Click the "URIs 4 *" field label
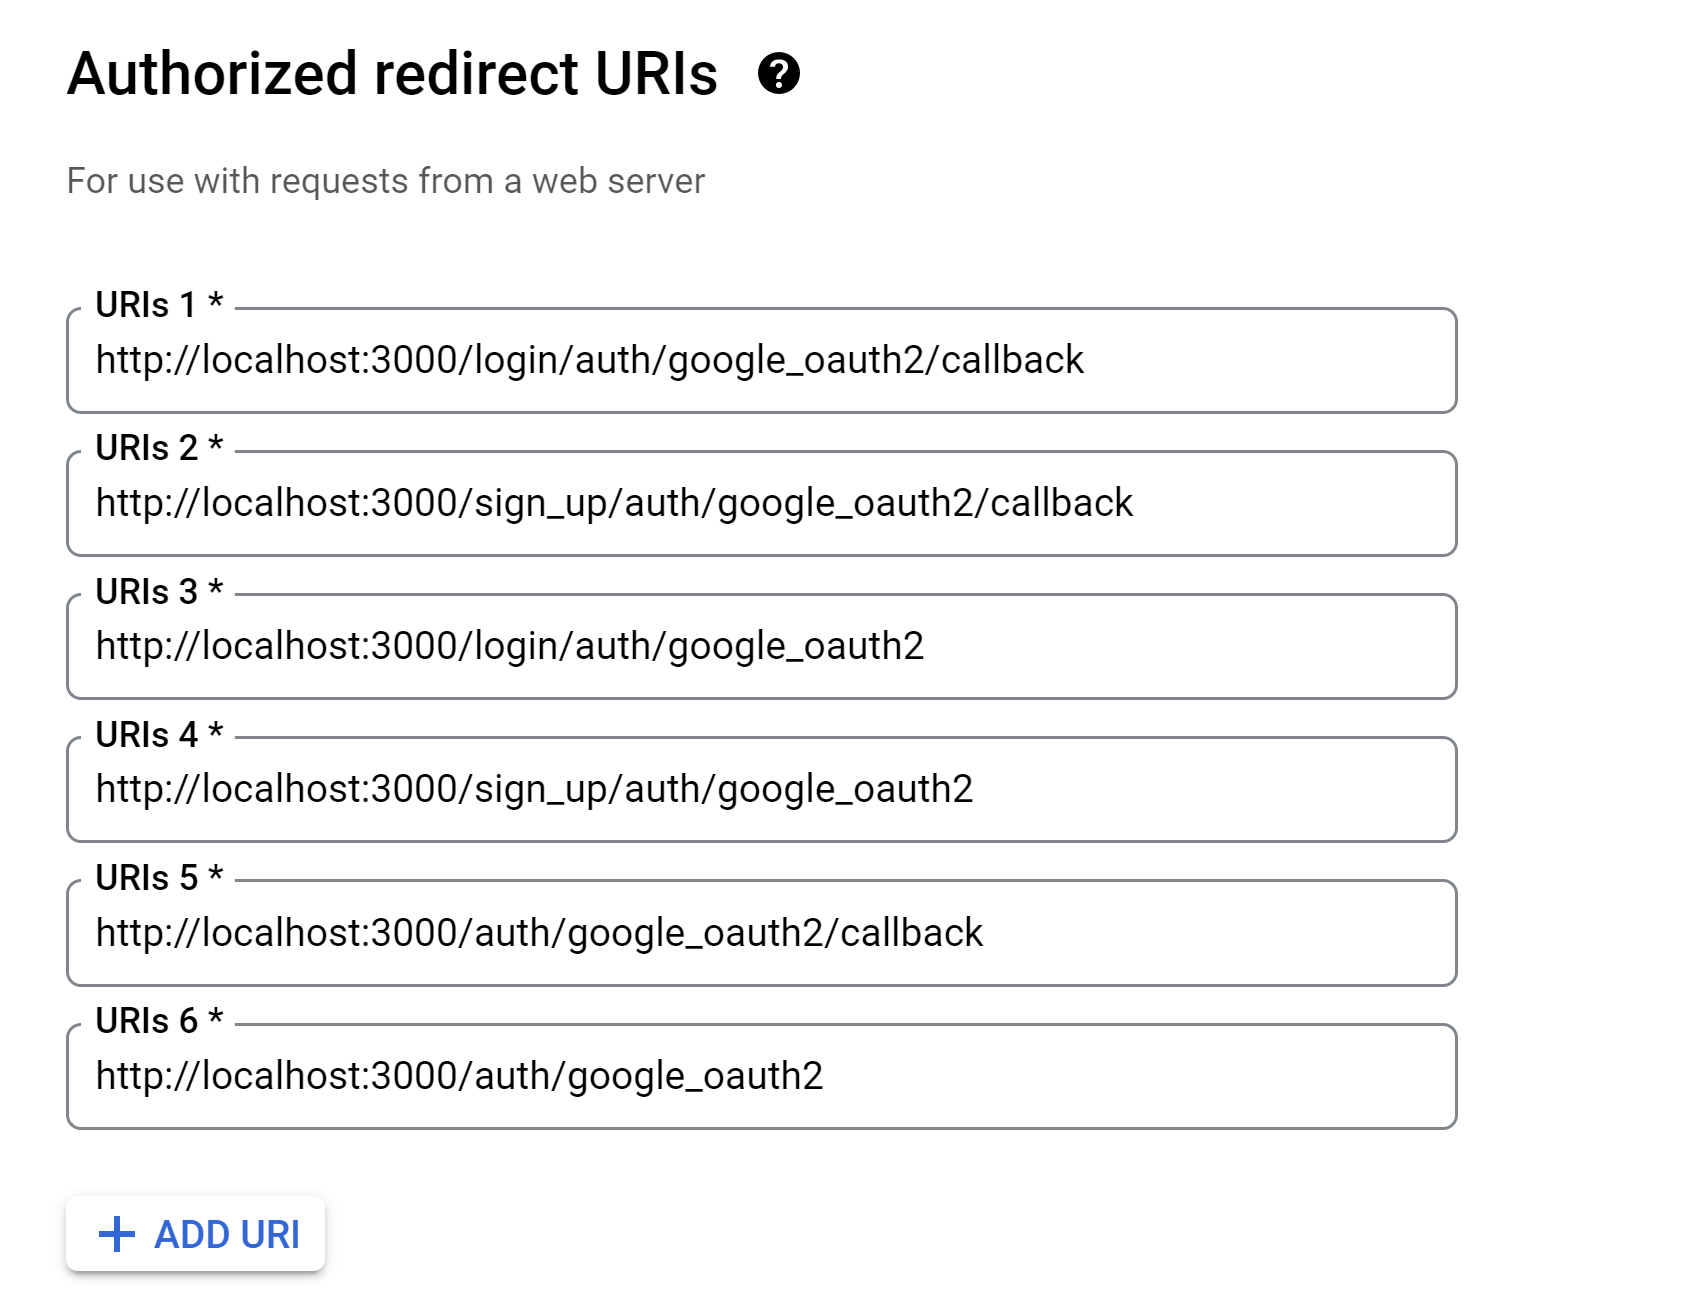 tap(159, 734)
